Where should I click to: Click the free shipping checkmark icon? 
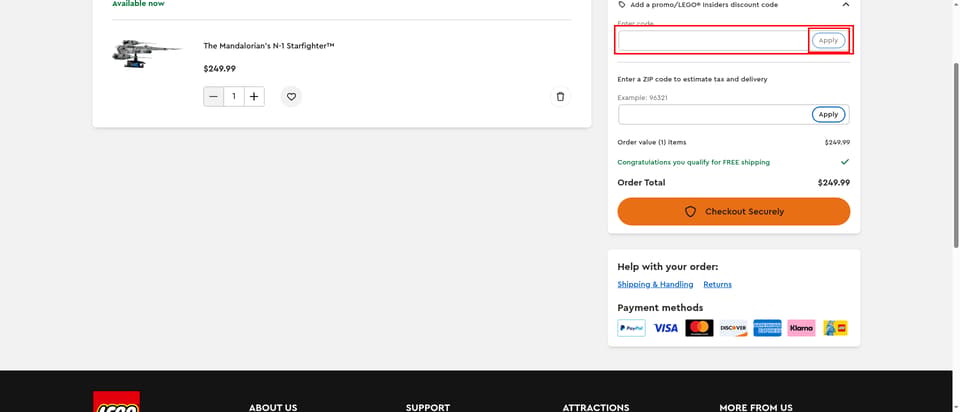(845, 162)
